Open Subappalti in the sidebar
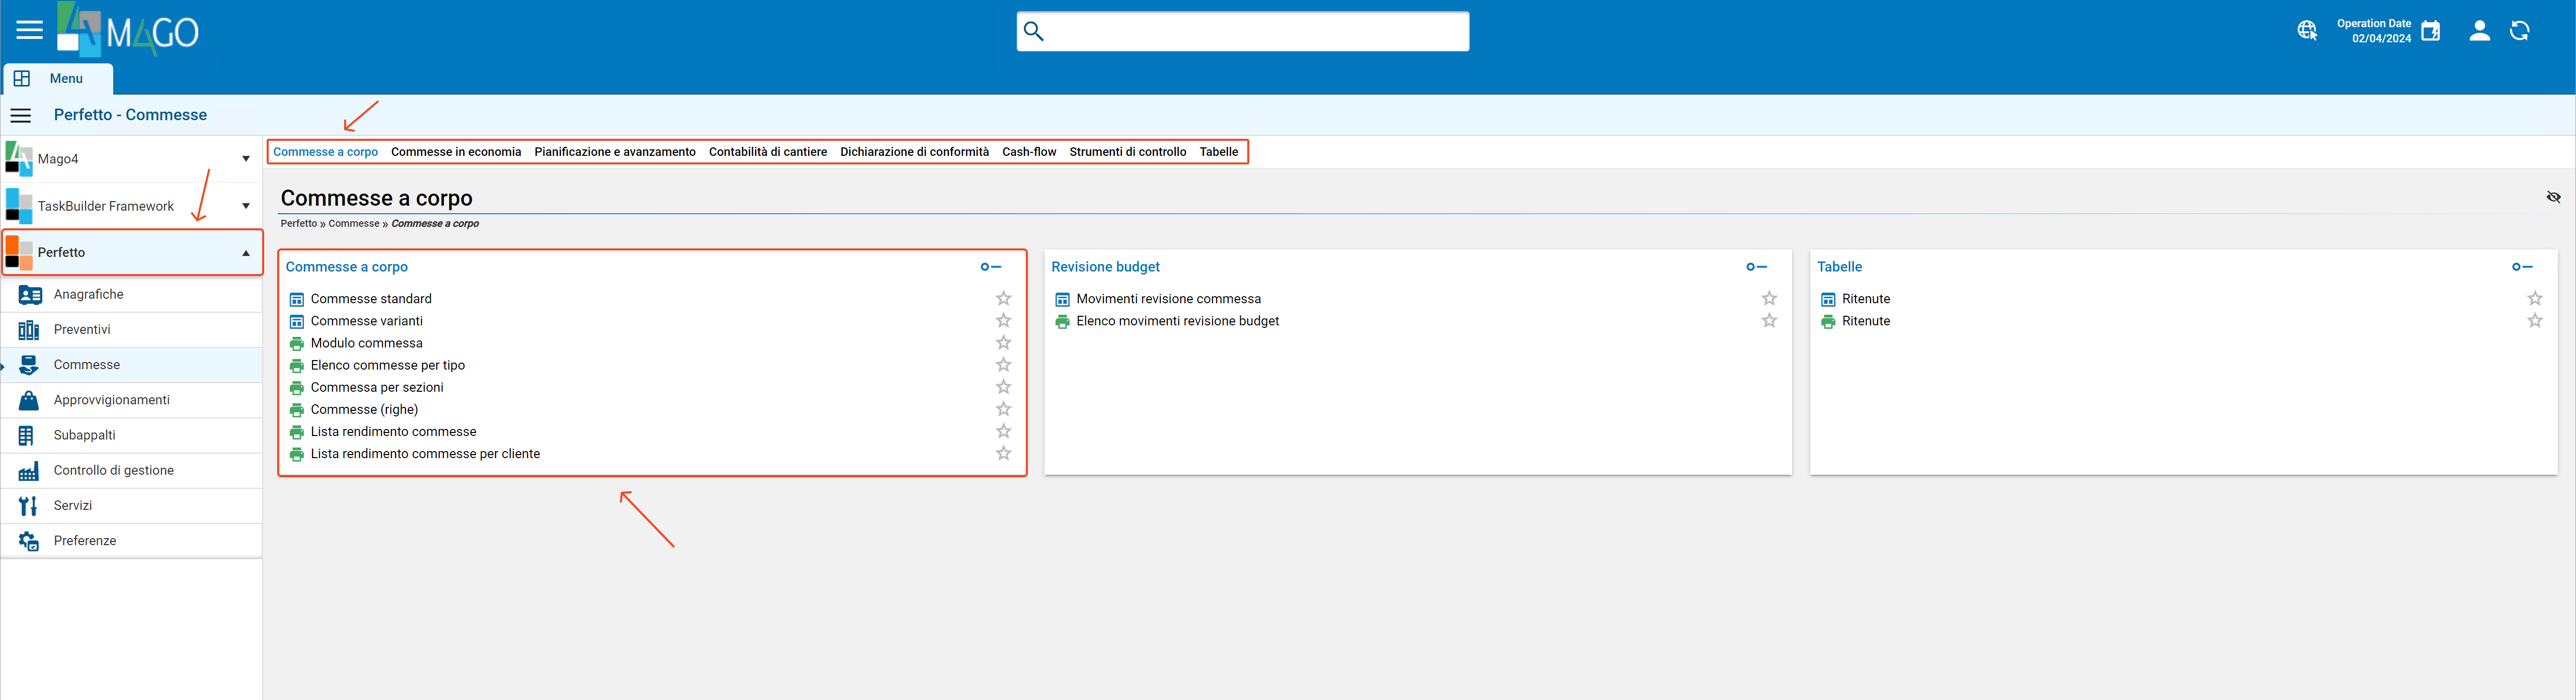 132,435
